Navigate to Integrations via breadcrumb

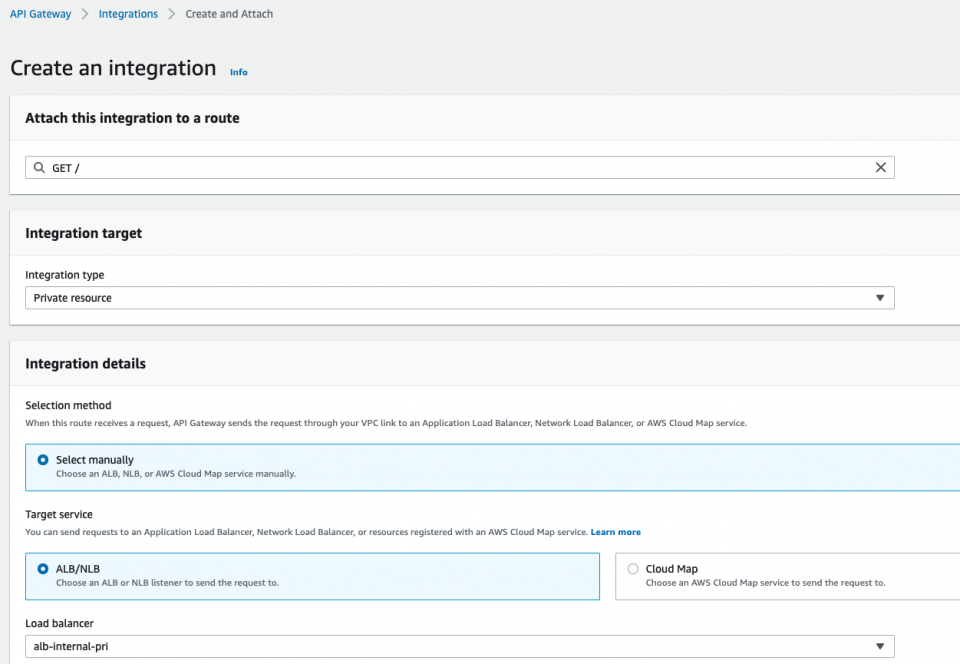[x=128, y=13]
